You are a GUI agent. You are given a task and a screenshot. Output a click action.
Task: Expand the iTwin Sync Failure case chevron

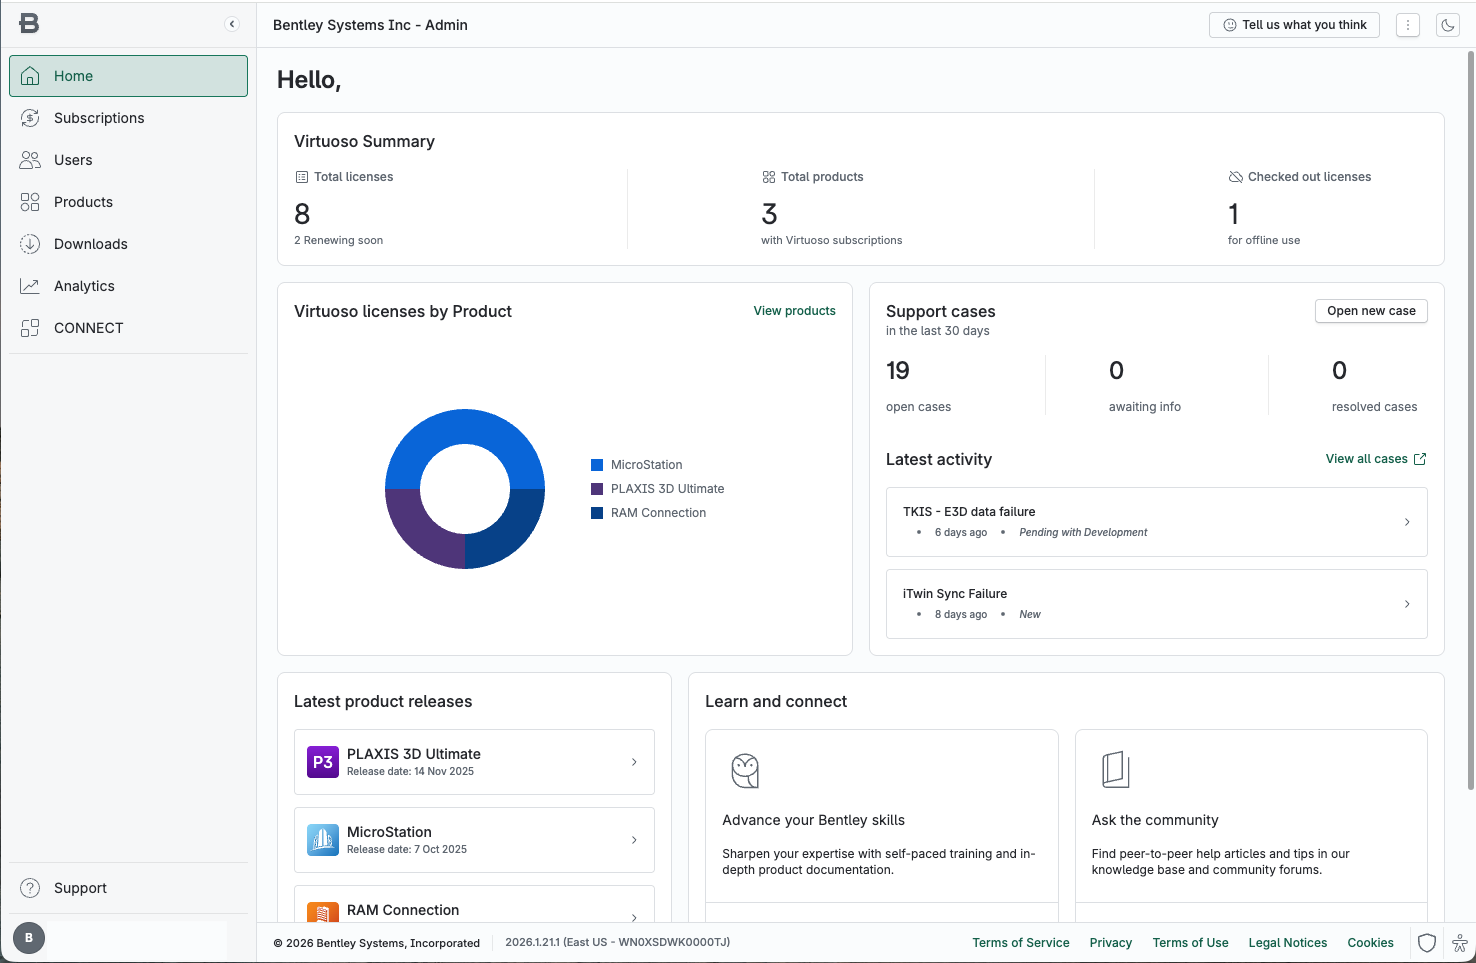[1407, 604]
